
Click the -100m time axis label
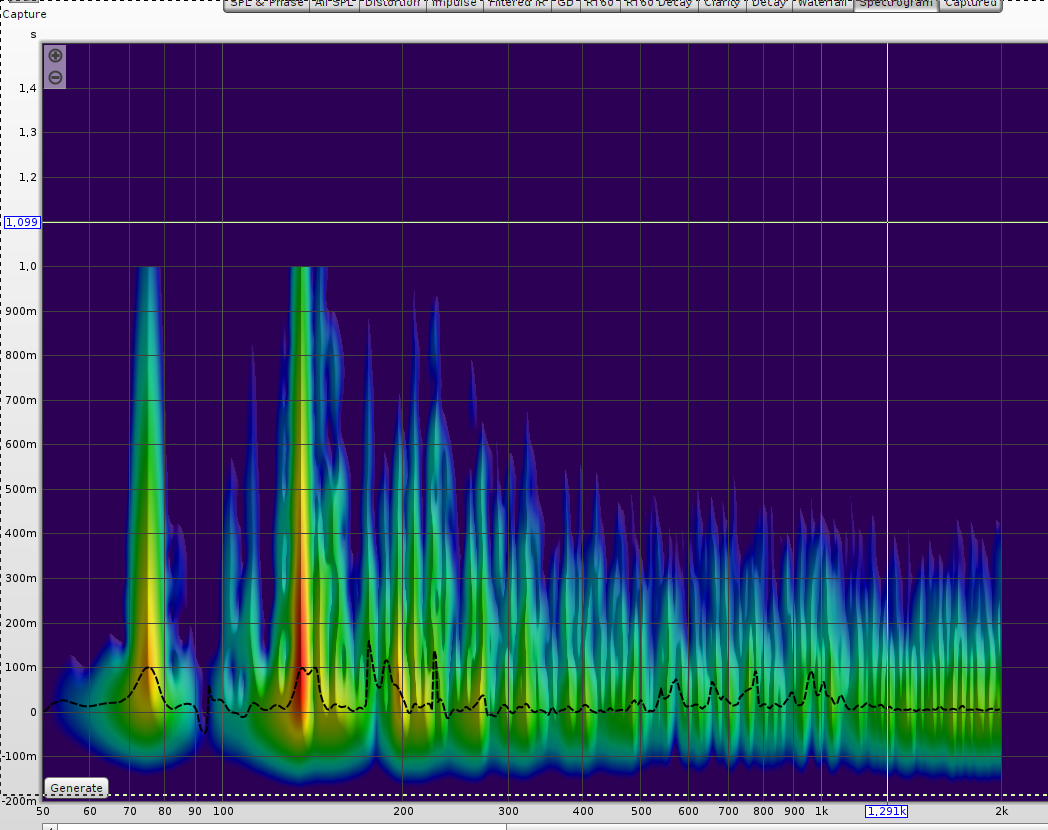19,756
